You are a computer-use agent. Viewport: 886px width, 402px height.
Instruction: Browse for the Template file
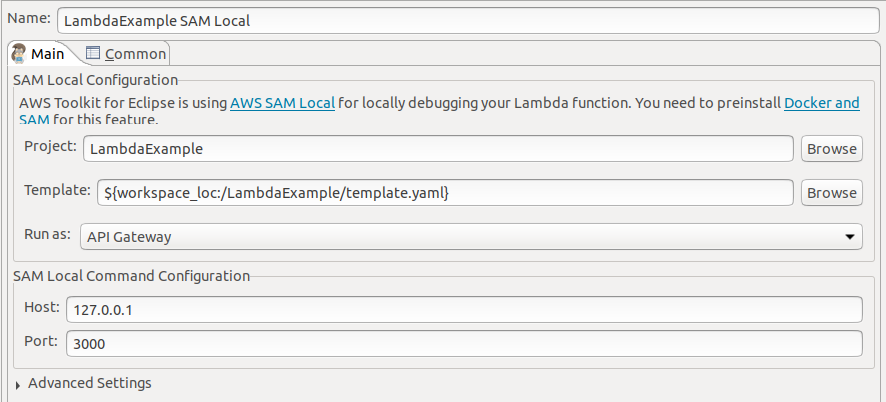831,192
